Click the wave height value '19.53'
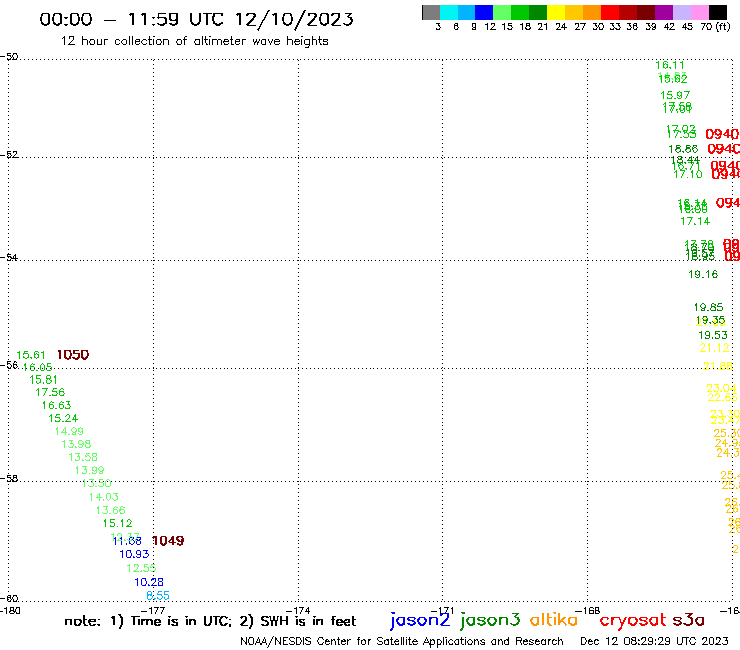Screen dimensions: 740x650 coord(713,335)
